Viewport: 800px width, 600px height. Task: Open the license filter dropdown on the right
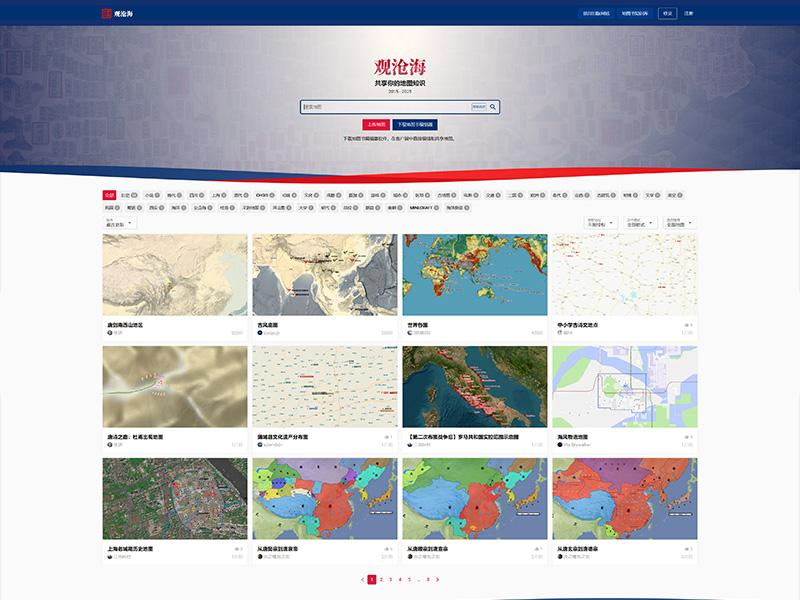tap(601, 223)
